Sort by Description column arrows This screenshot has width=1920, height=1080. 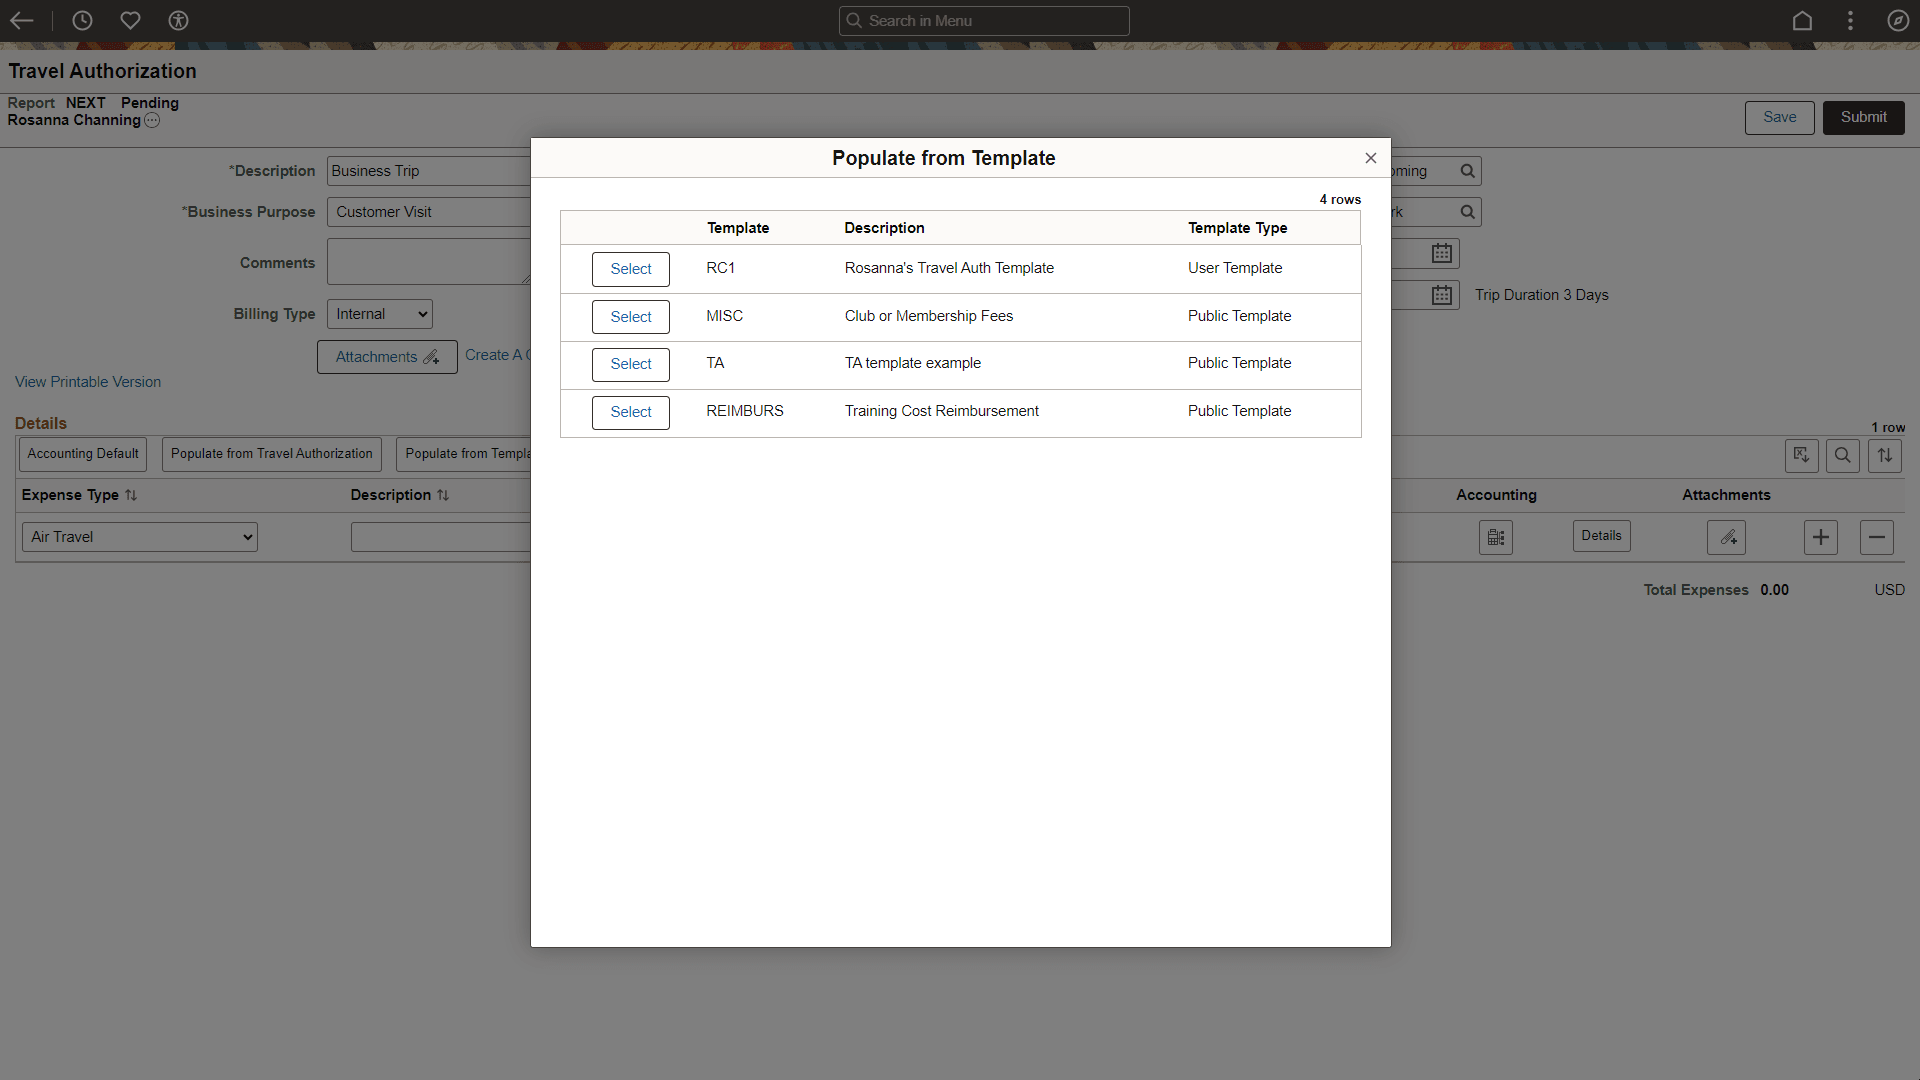[x=443, y=495]
